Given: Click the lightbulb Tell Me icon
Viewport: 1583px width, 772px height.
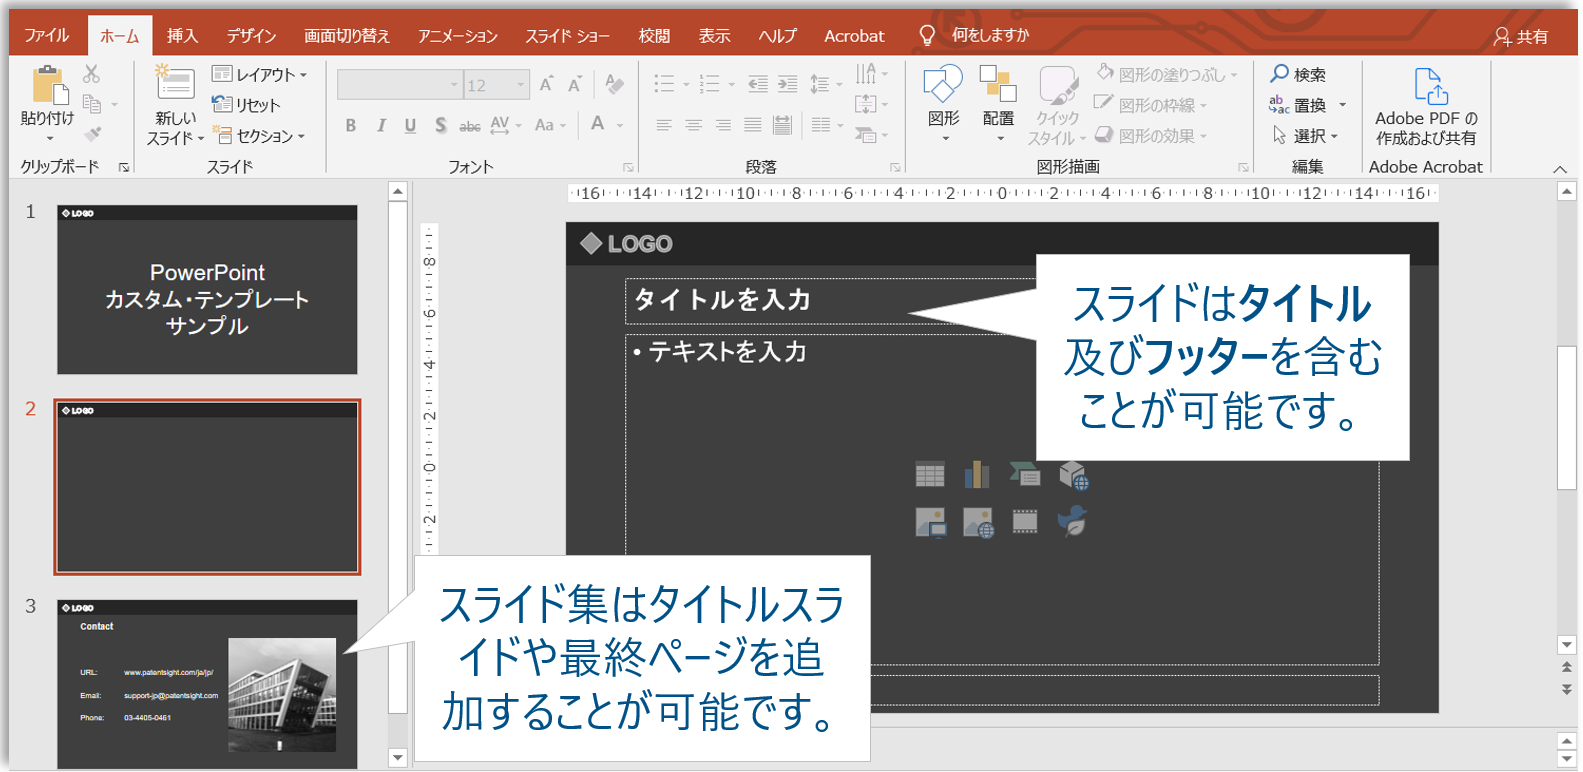Looking at the screenshot, I should pos(927,36).
